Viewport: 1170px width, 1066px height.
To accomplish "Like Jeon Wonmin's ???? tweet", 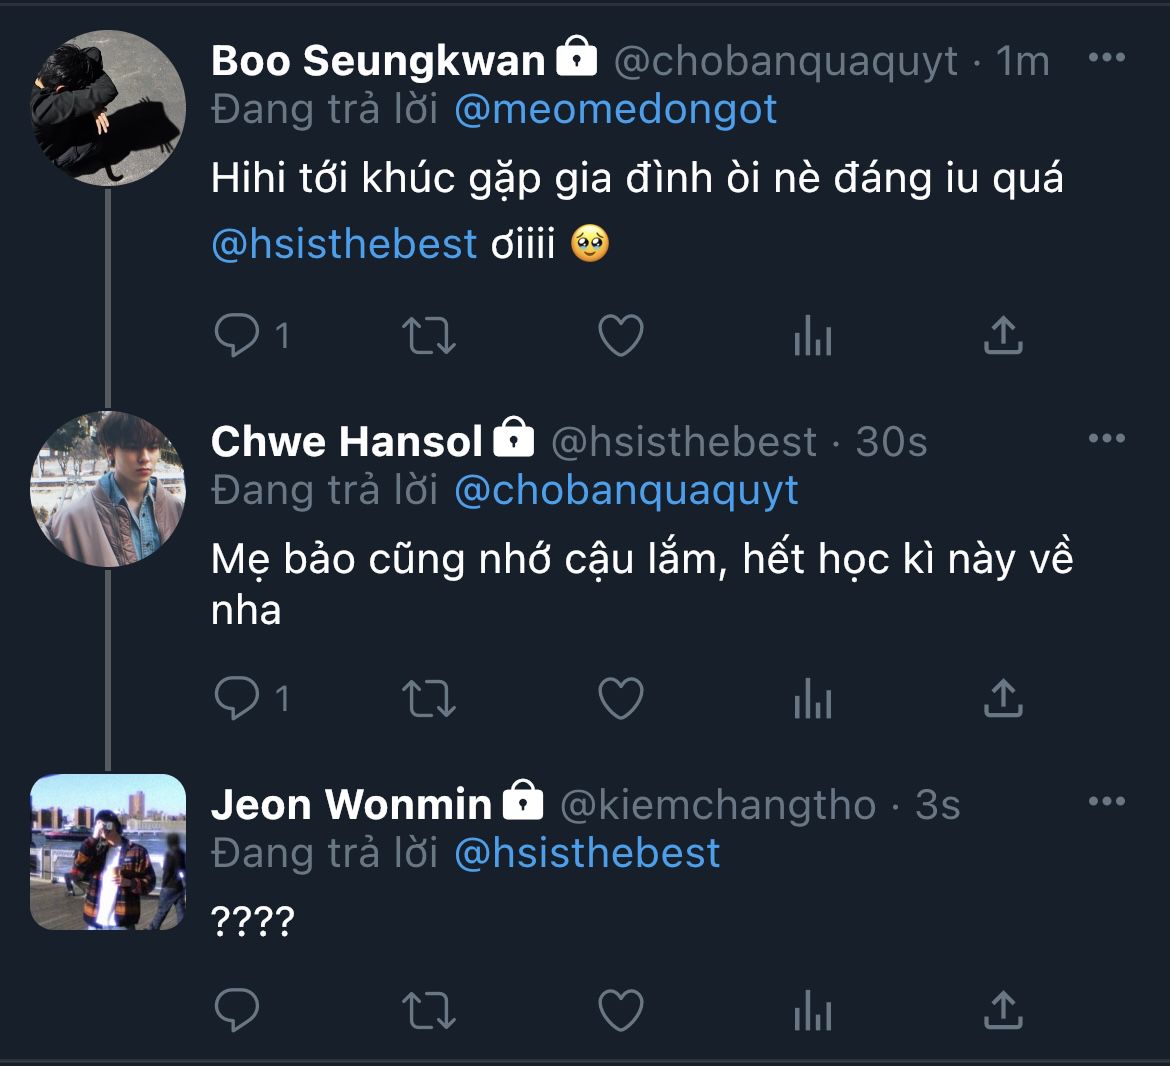I will tap(620, 1011).
